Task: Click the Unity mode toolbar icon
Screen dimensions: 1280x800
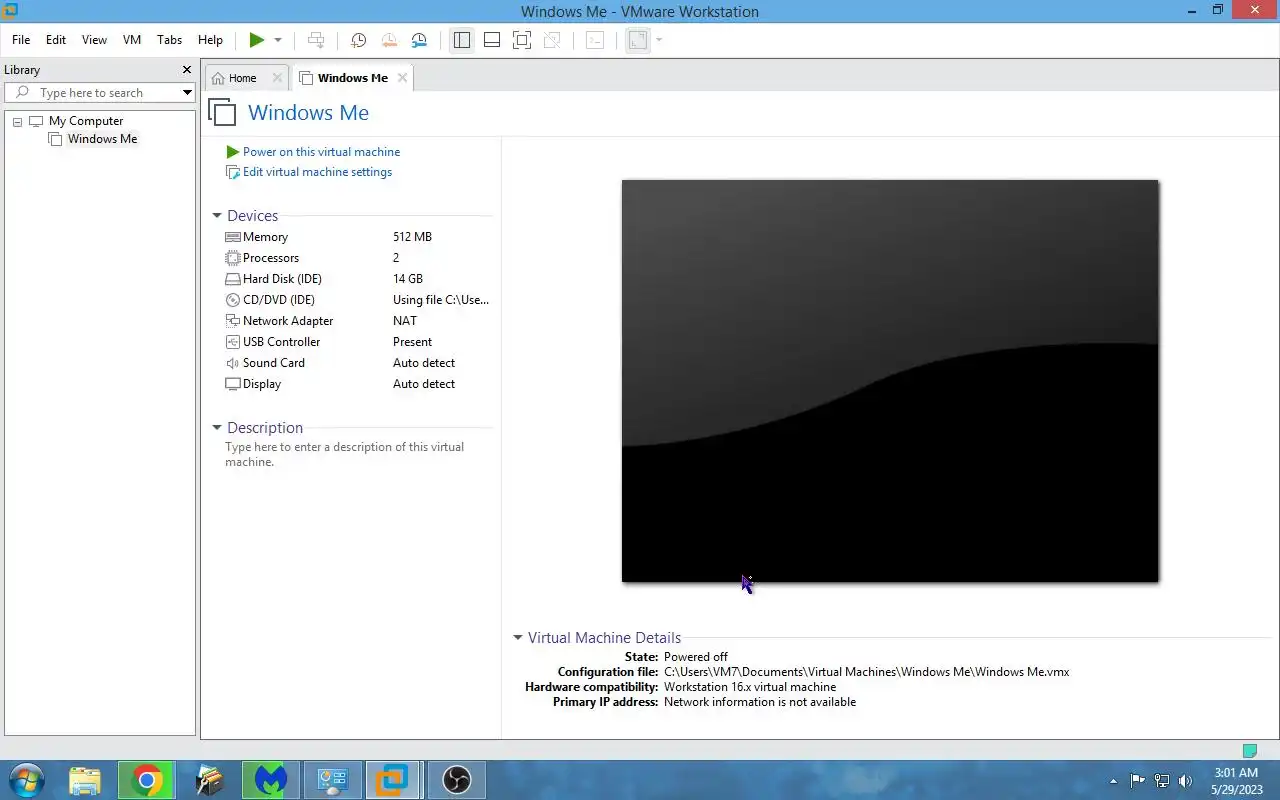Action: (x=551, y=40)
